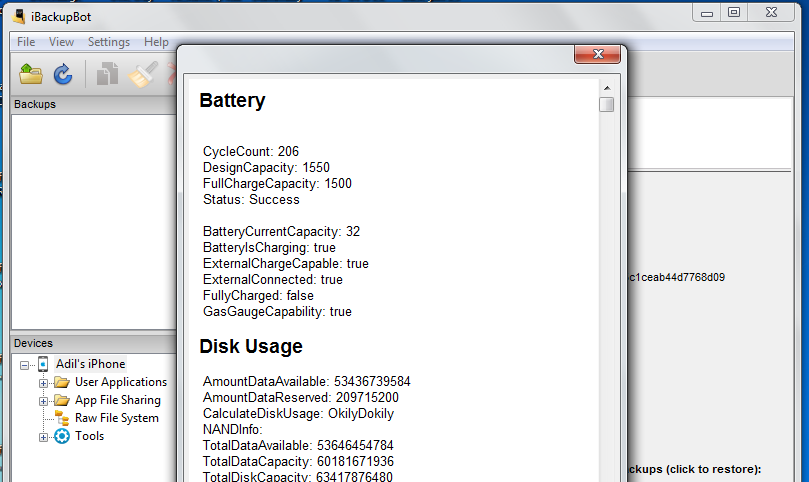Expand the User Applications node
The image size is (809, 482).
coord(43,383)
